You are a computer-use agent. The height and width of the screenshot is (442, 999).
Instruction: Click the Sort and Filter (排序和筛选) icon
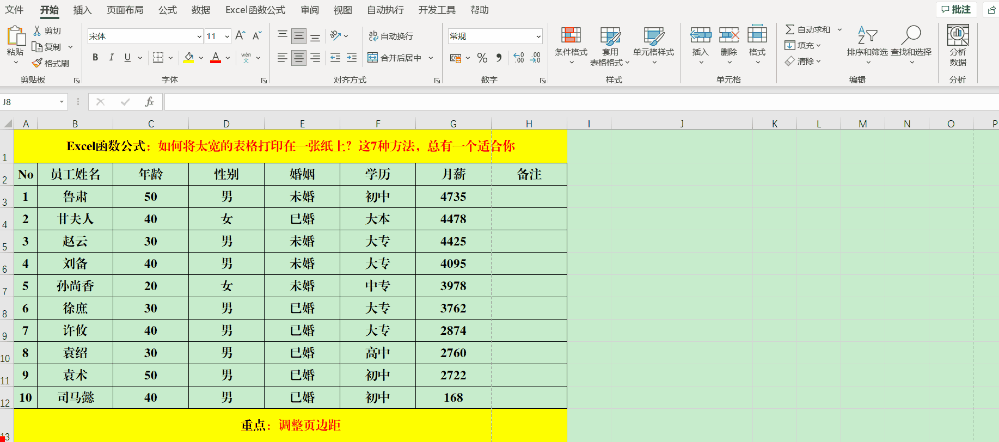[865, 38]
